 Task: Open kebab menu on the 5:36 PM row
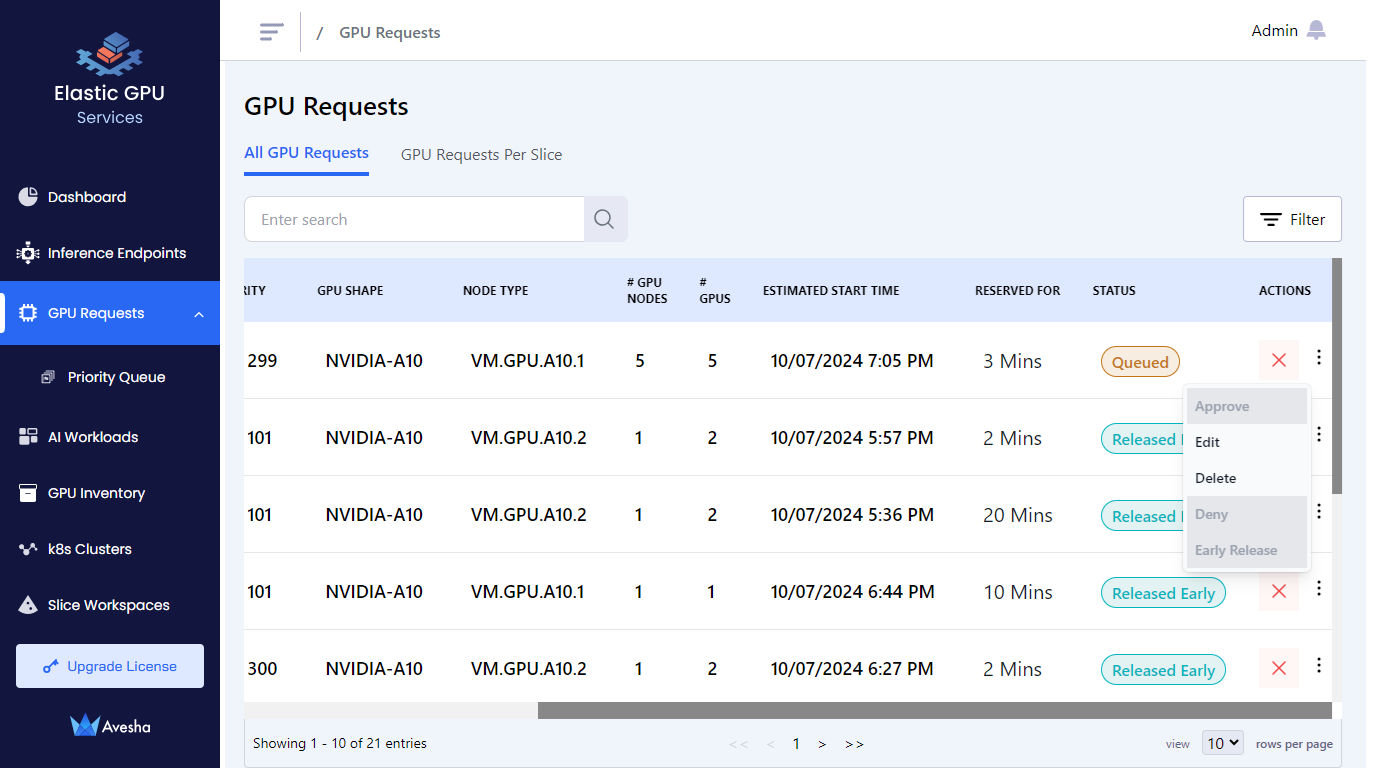[1319, 511]
